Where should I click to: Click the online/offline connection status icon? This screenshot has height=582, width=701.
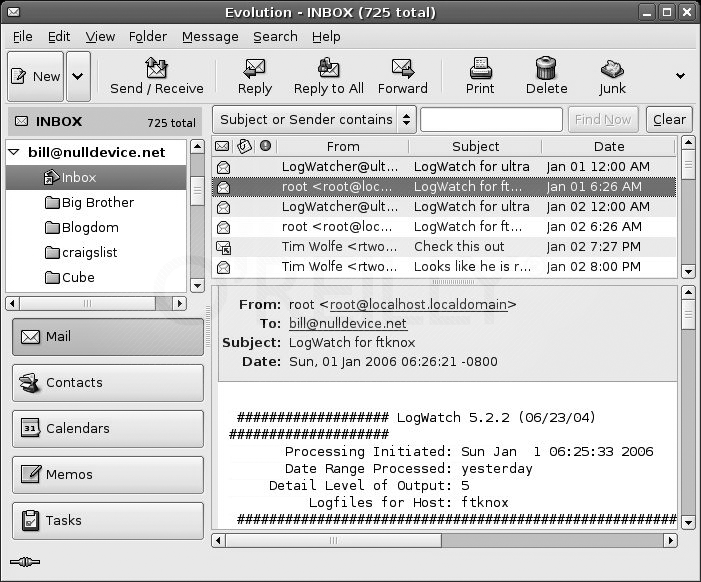pyautogui.click(x=25, y=562)
